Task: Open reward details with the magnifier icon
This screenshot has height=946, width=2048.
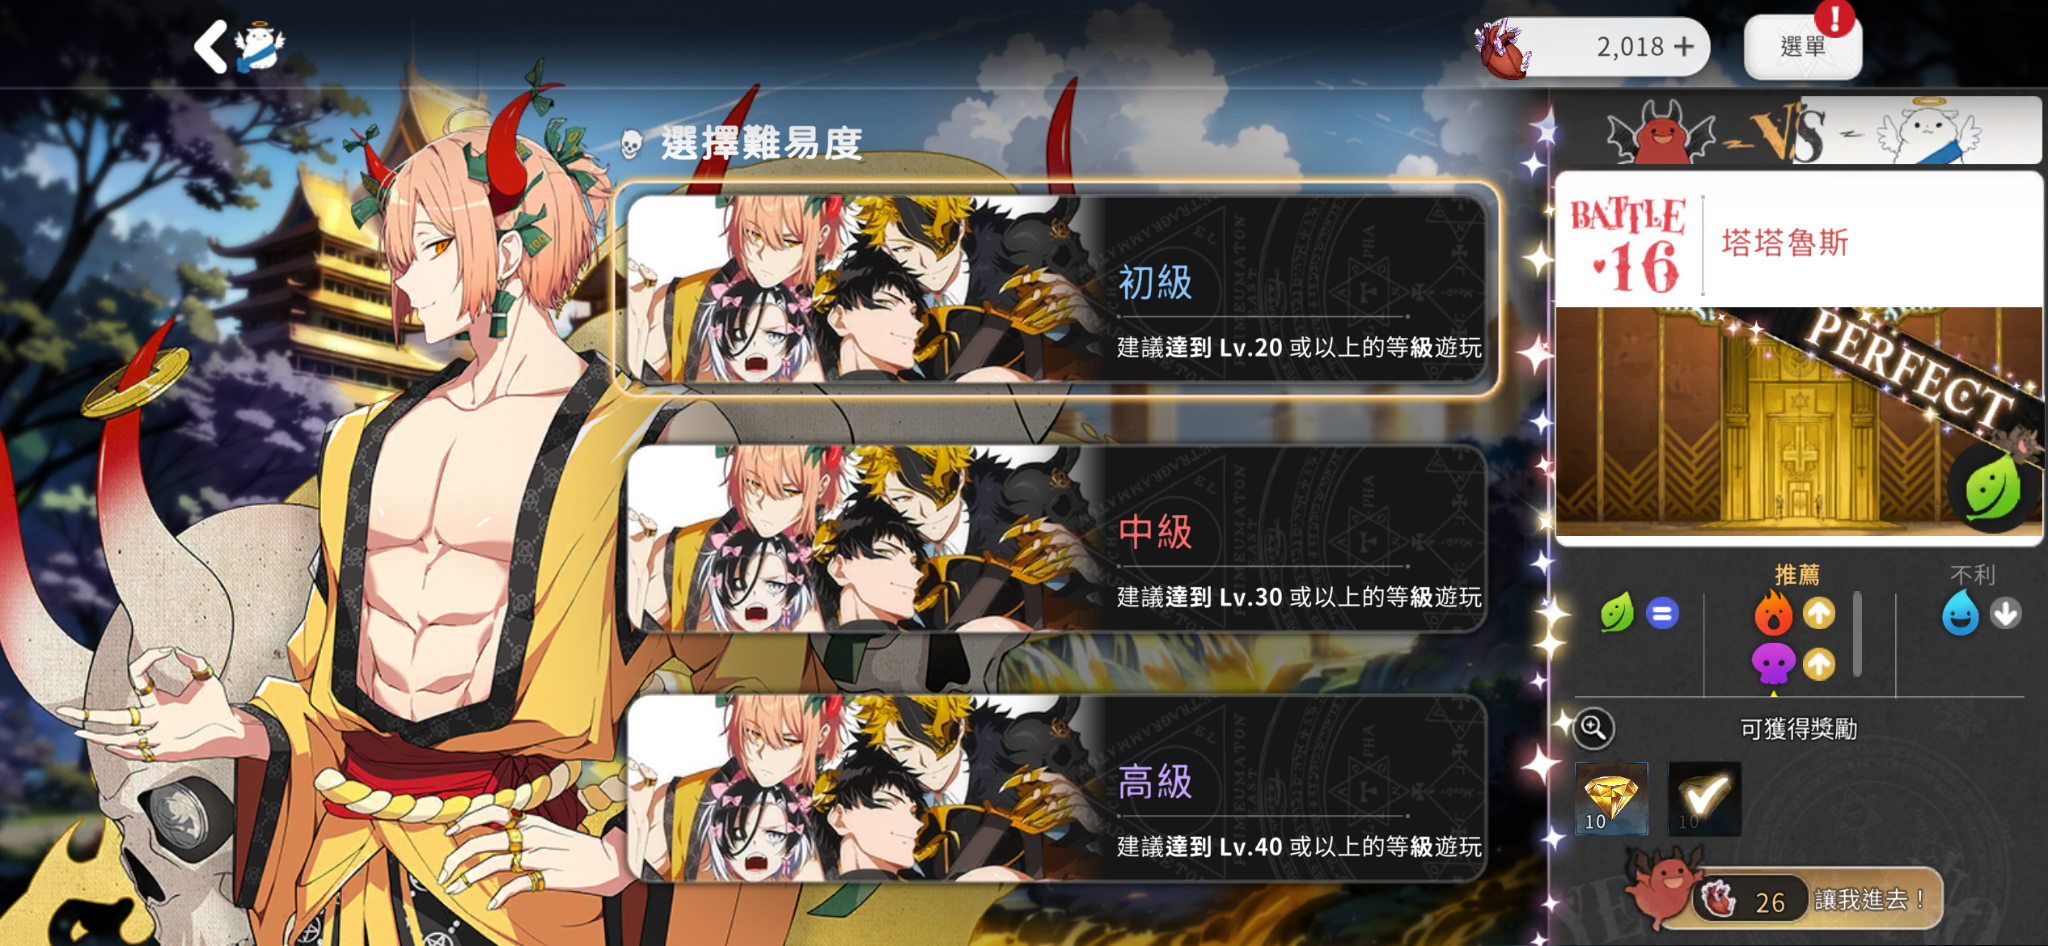Action: click(1594, 728)
